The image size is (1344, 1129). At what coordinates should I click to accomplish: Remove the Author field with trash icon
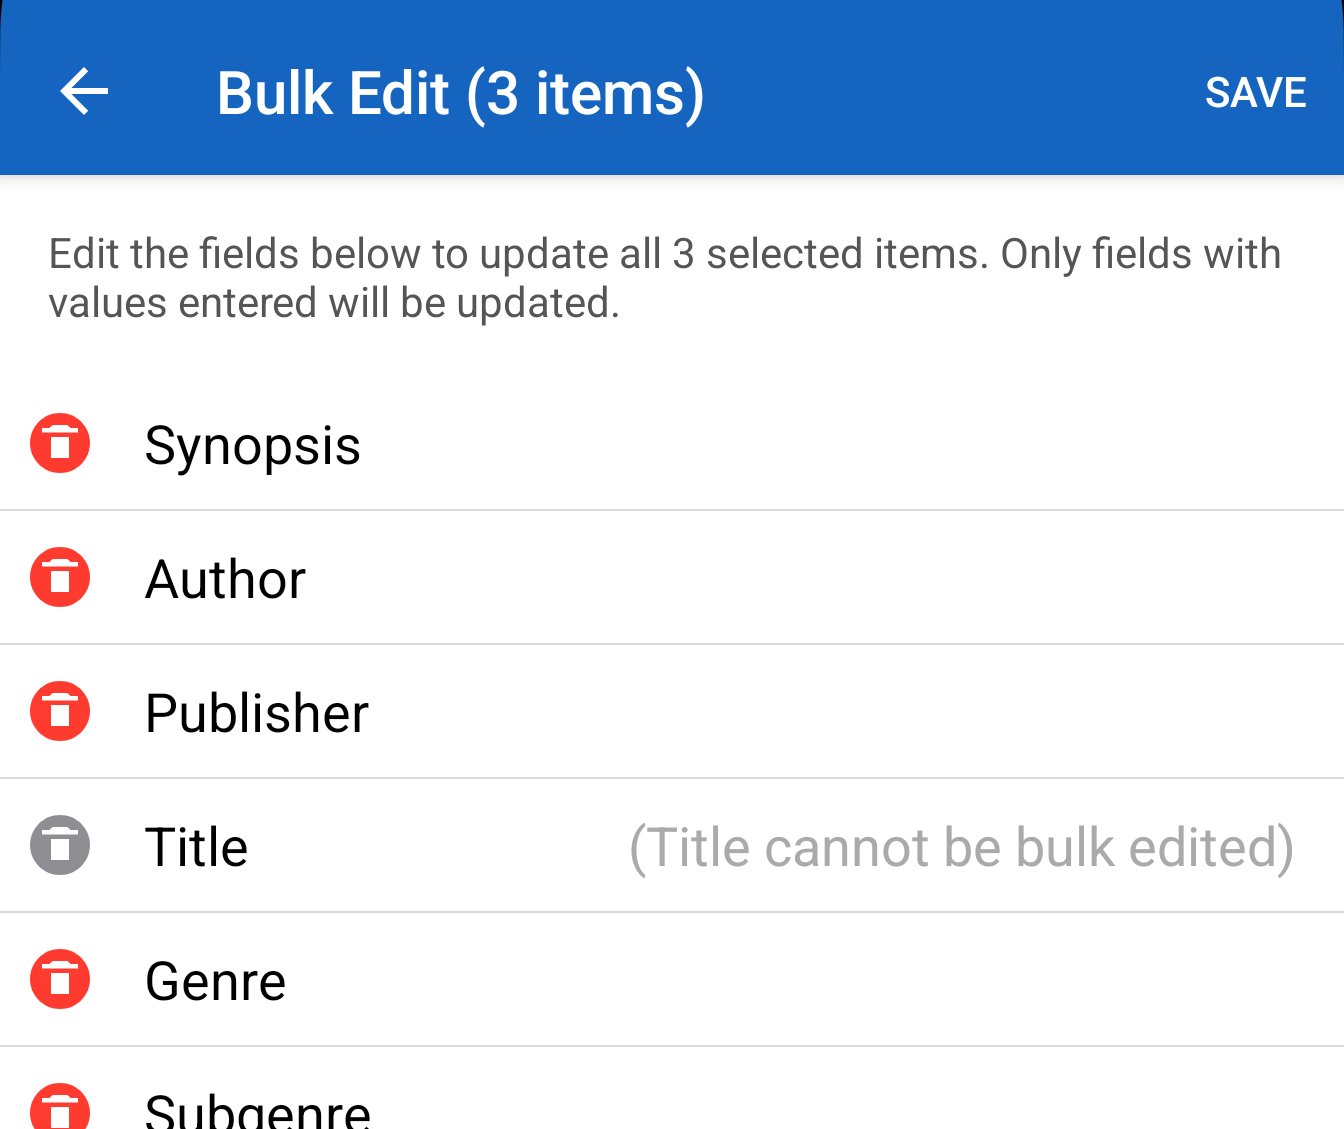pos(60,577)
